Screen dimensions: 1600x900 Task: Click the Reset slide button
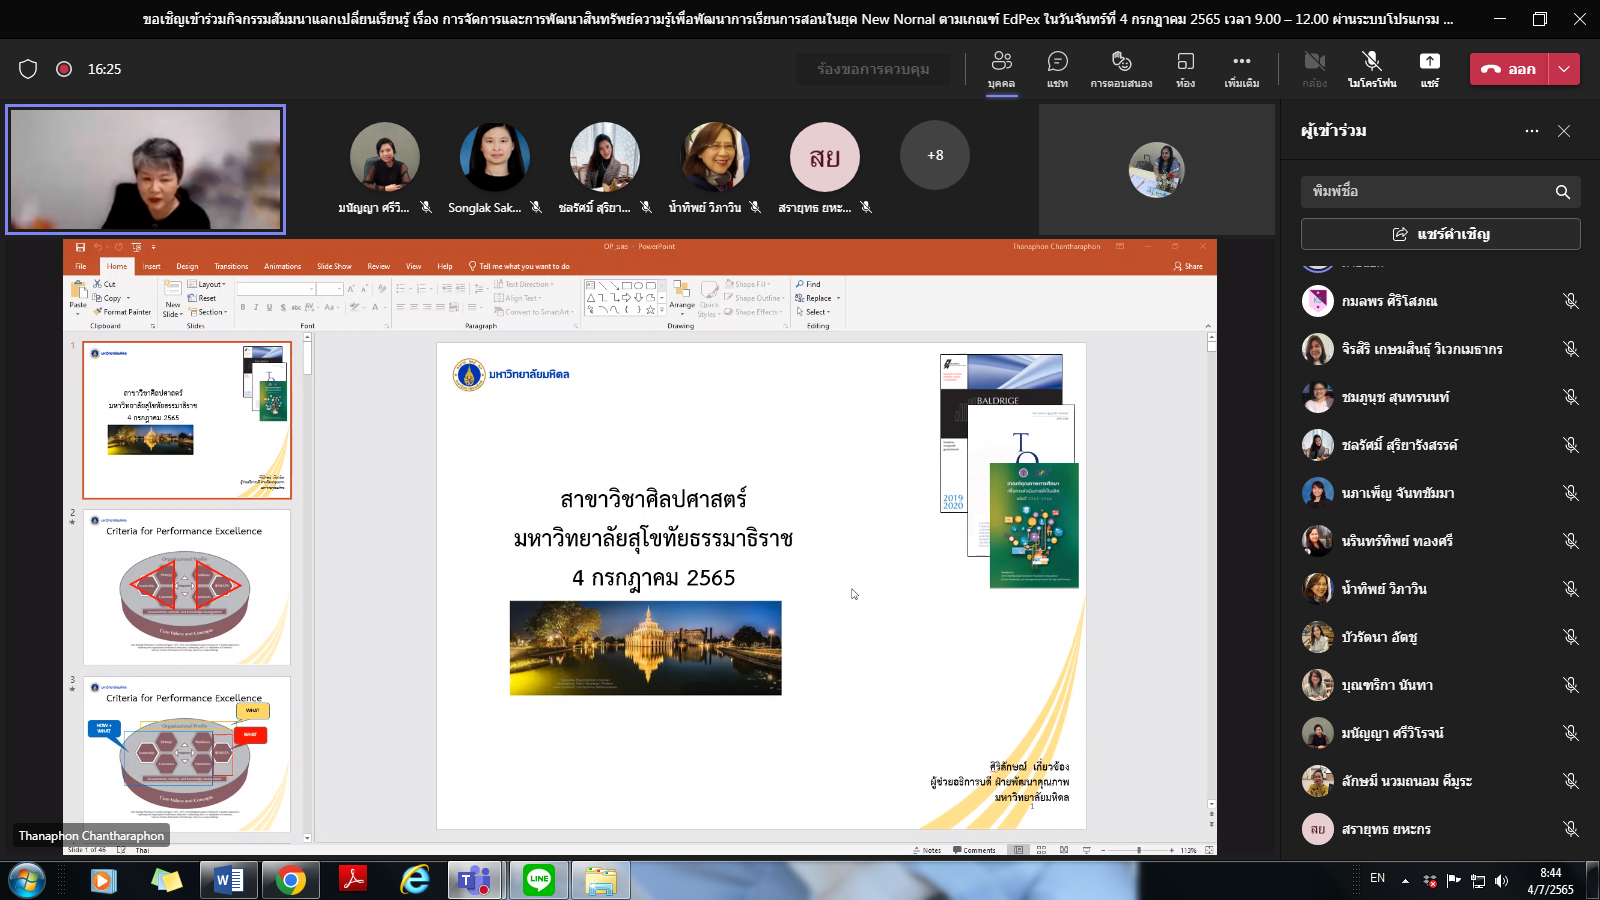point(203,298)
